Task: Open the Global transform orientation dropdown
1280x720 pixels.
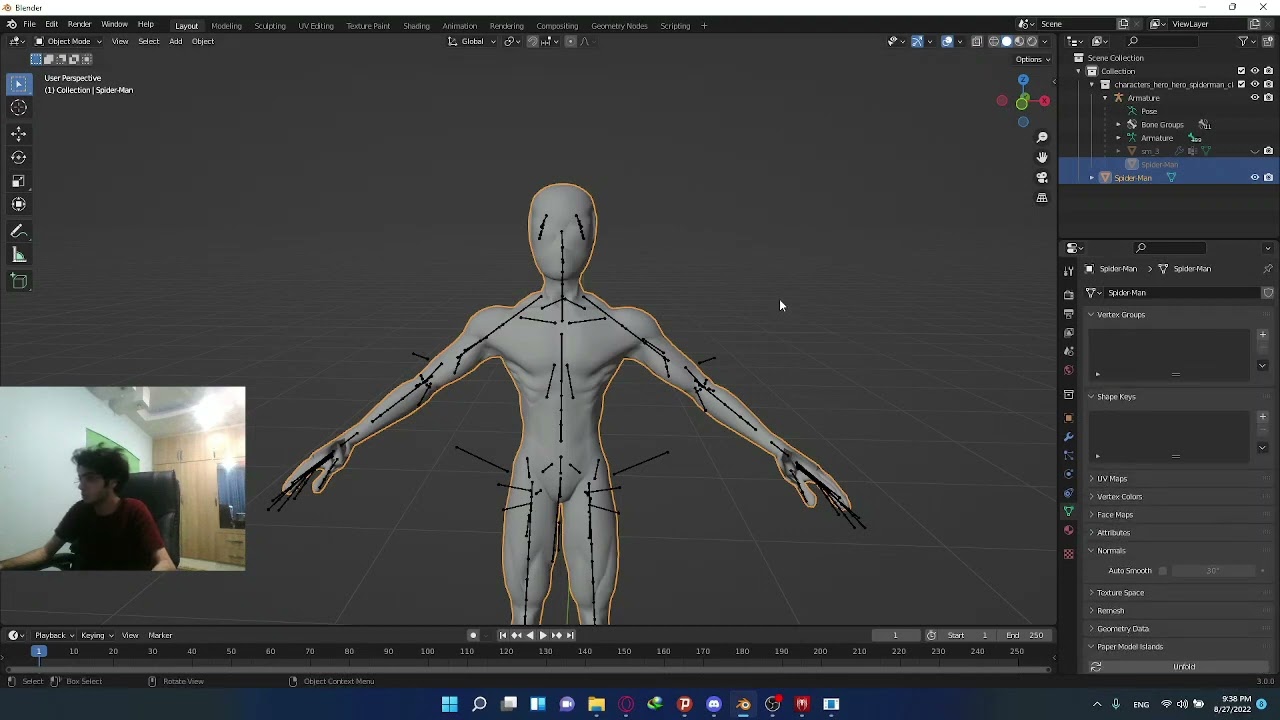Action: pyautogui.click(x=472, y=41)
